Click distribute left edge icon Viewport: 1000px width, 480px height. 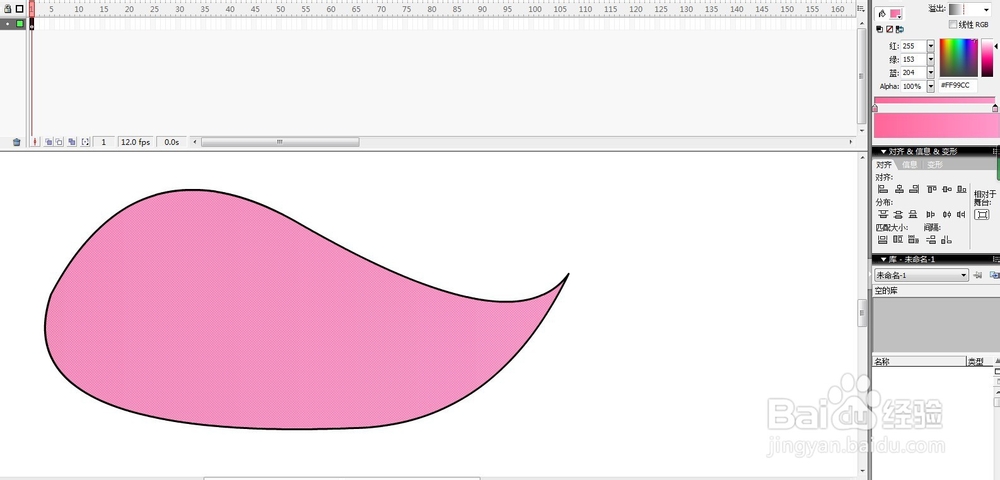[931, 215]
